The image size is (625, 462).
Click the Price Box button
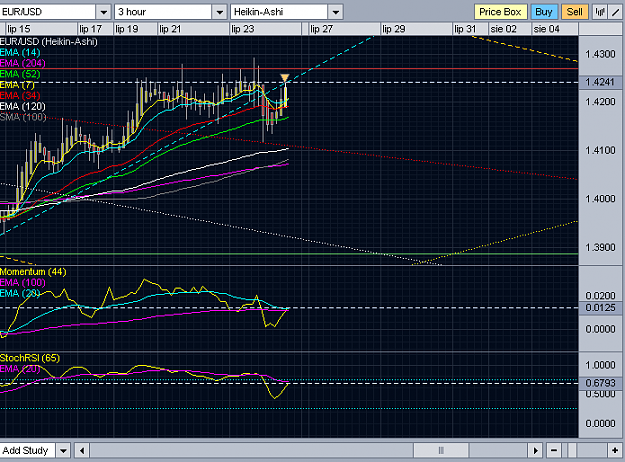point(500,12)
